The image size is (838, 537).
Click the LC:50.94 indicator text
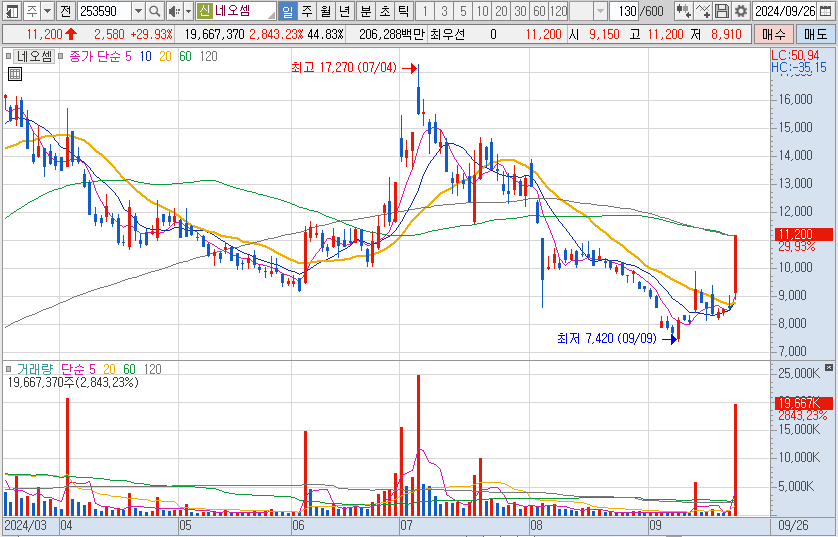[x=795, y=55]
